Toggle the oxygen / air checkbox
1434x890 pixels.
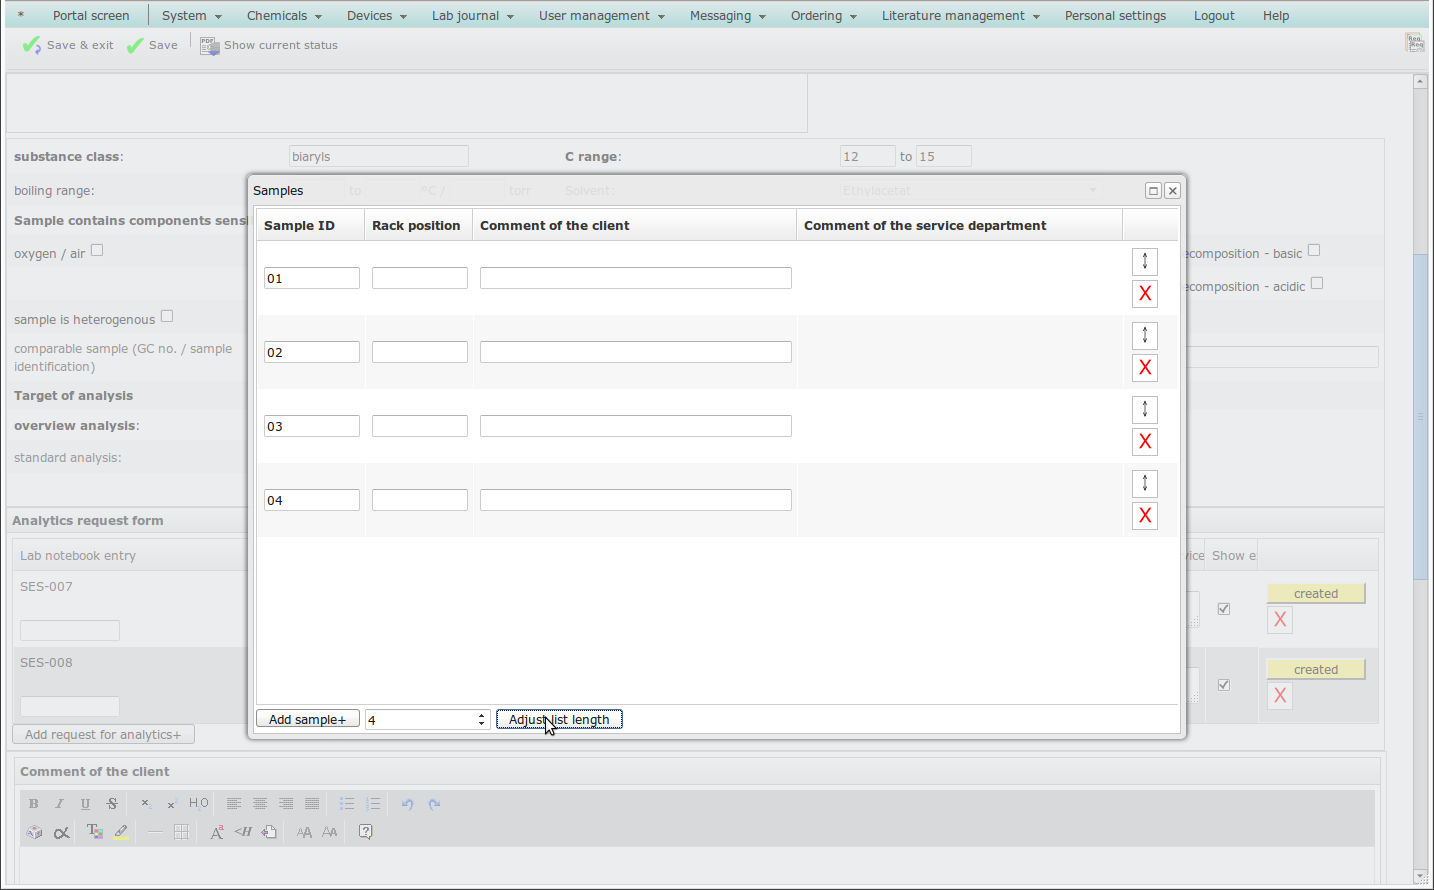tap(97, 251)
